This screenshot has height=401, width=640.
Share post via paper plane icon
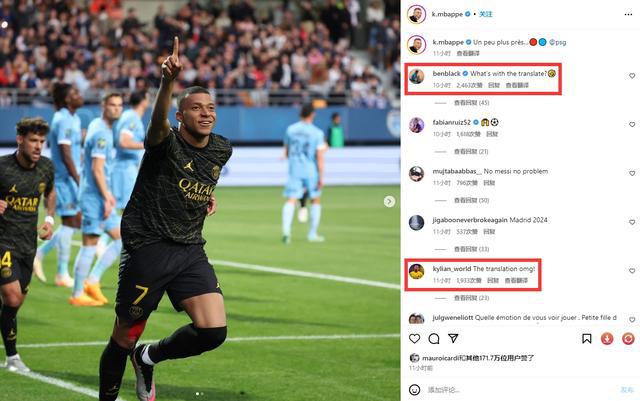[x=453, y=338]
